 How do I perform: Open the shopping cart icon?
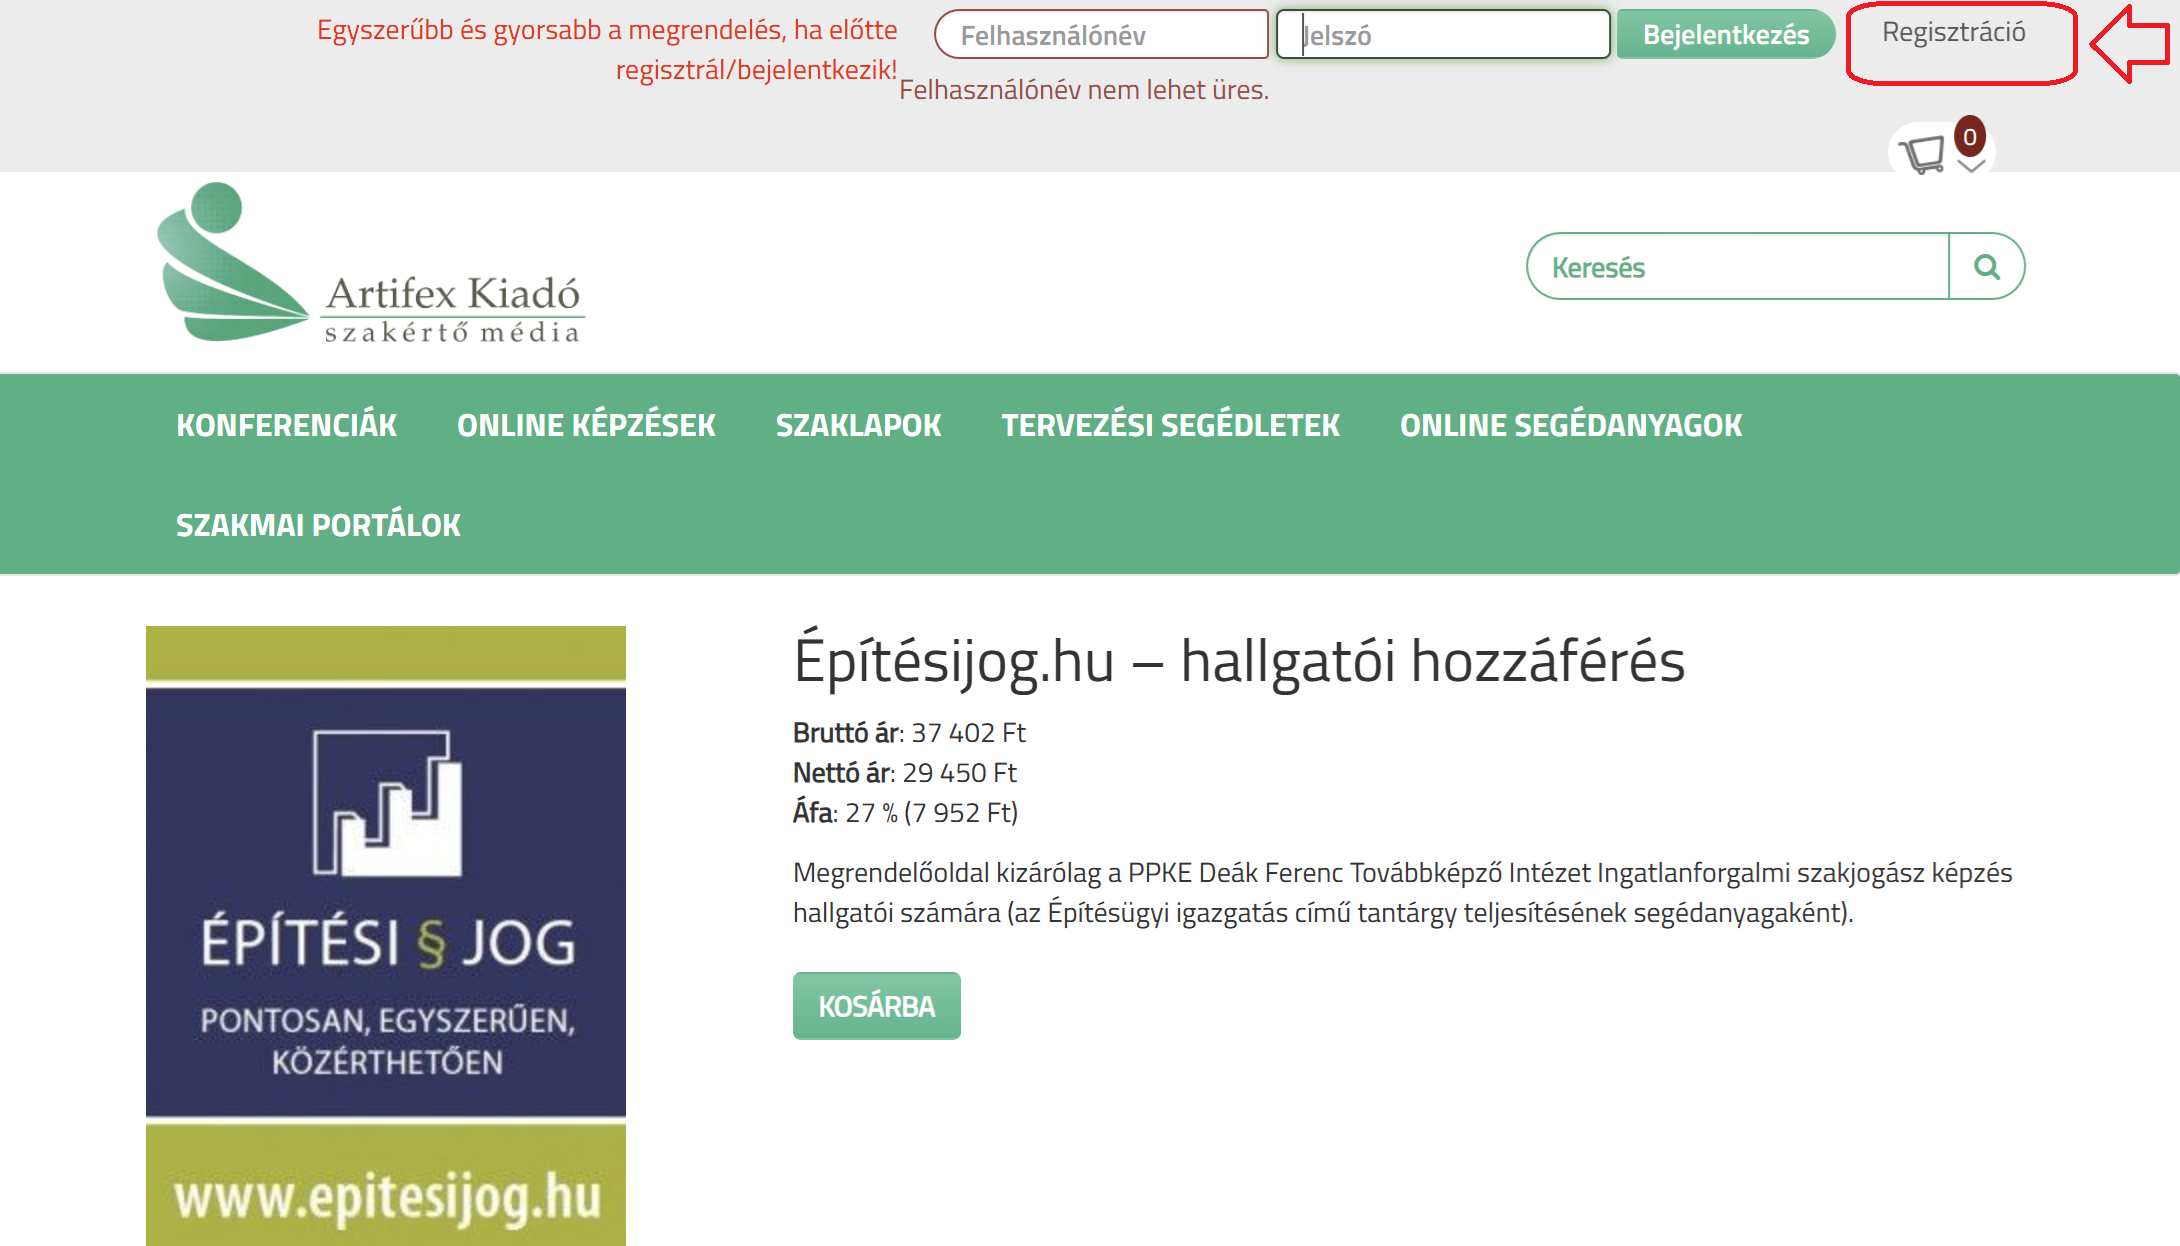click(x=1922, y=155)
